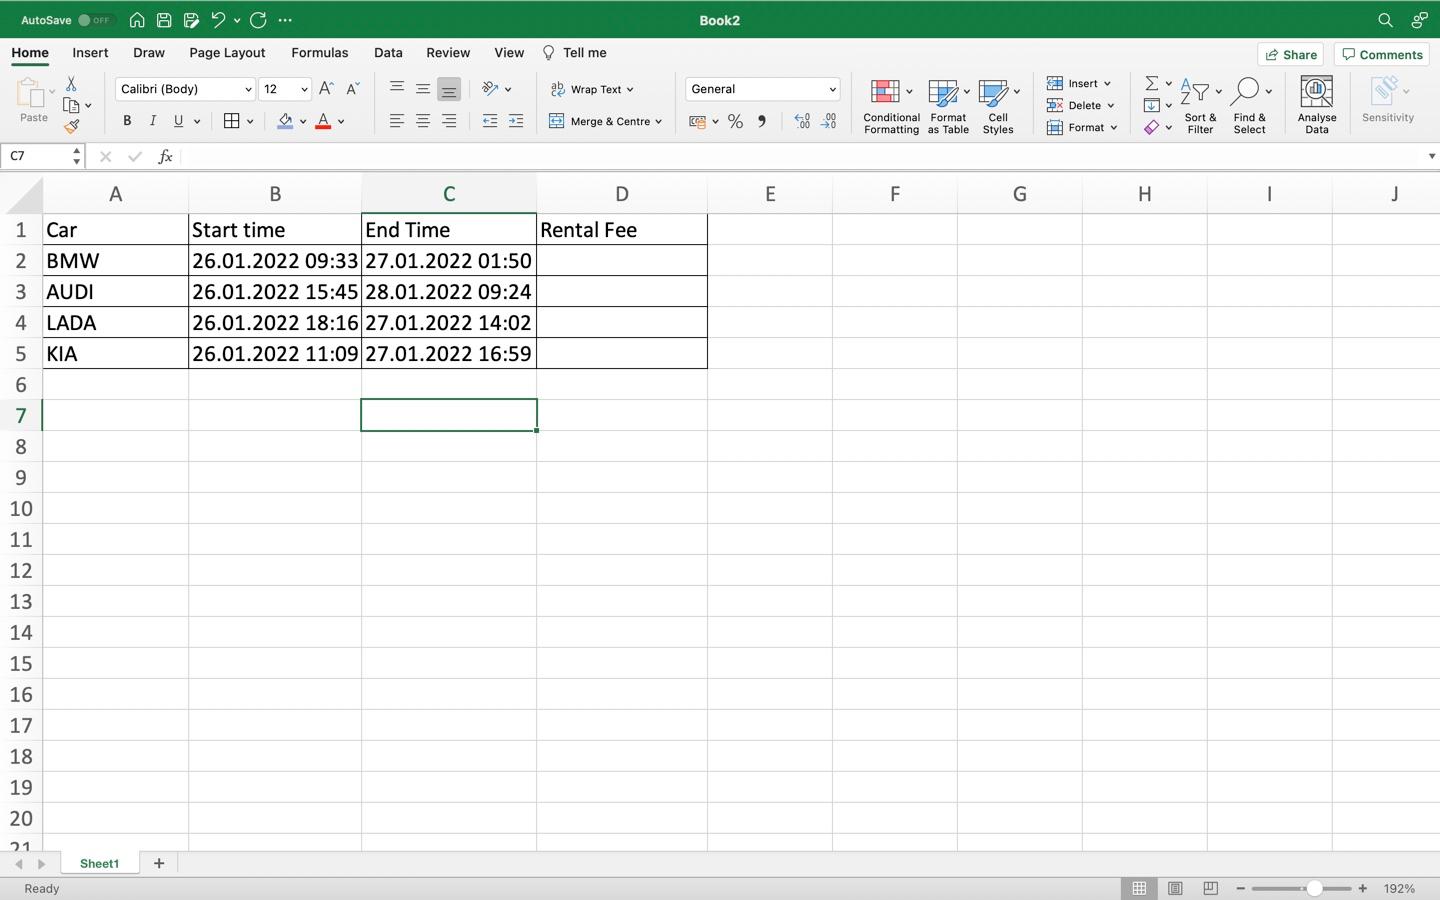Switch to the Formulas tab
The width and height of the screenshot is (1440, 900).
point(320,53)
